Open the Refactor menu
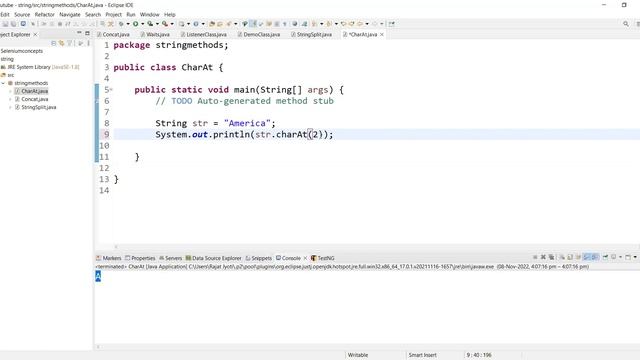Image resolution: width=640 pixels, height=360 pixels. click(x=44, y=14)
